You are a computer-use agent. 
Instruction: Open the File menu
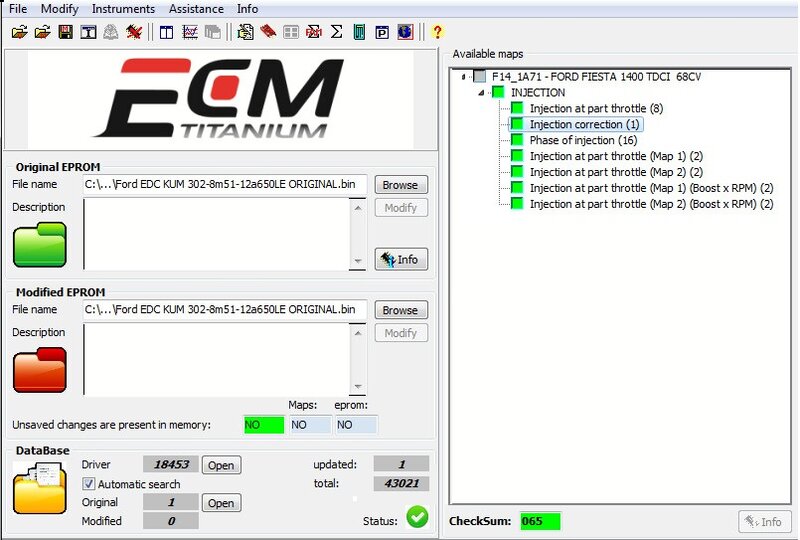[18, 9]
